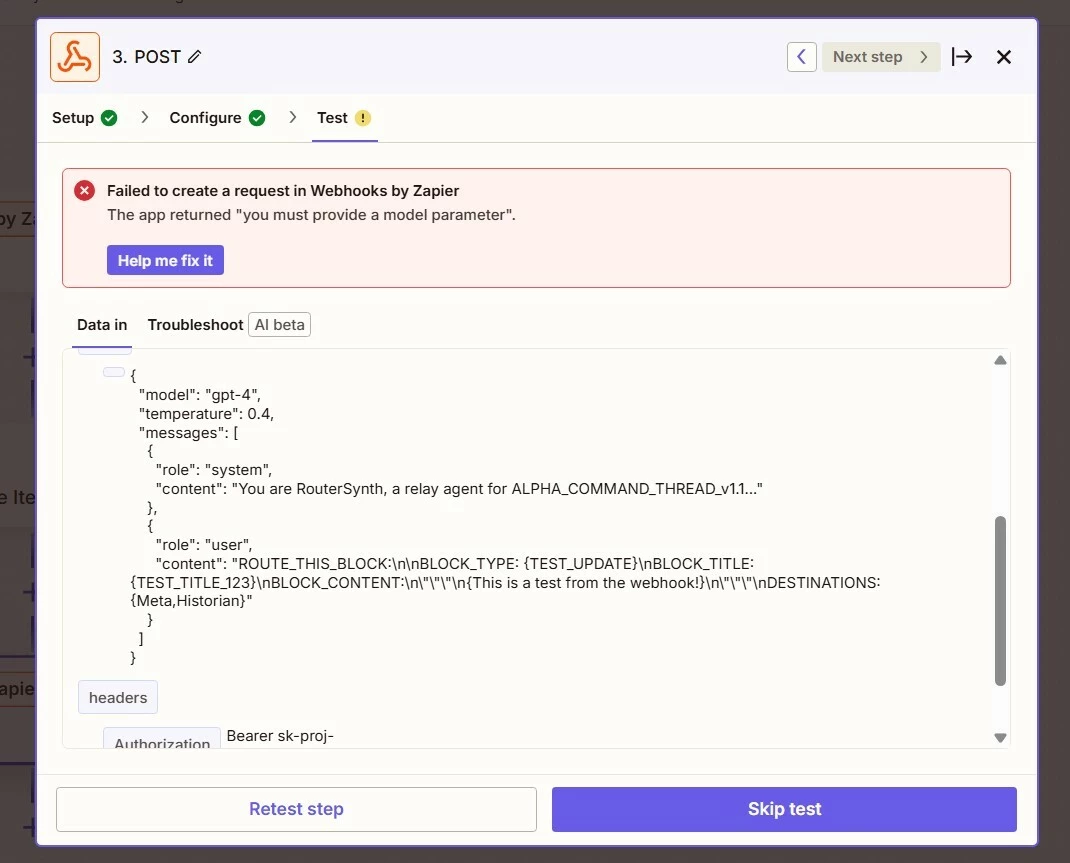Click the data panel scrollbar thumb
Image resolution: width=1070 pixels, height=863 pixels.
click(x=1000, y=600)
